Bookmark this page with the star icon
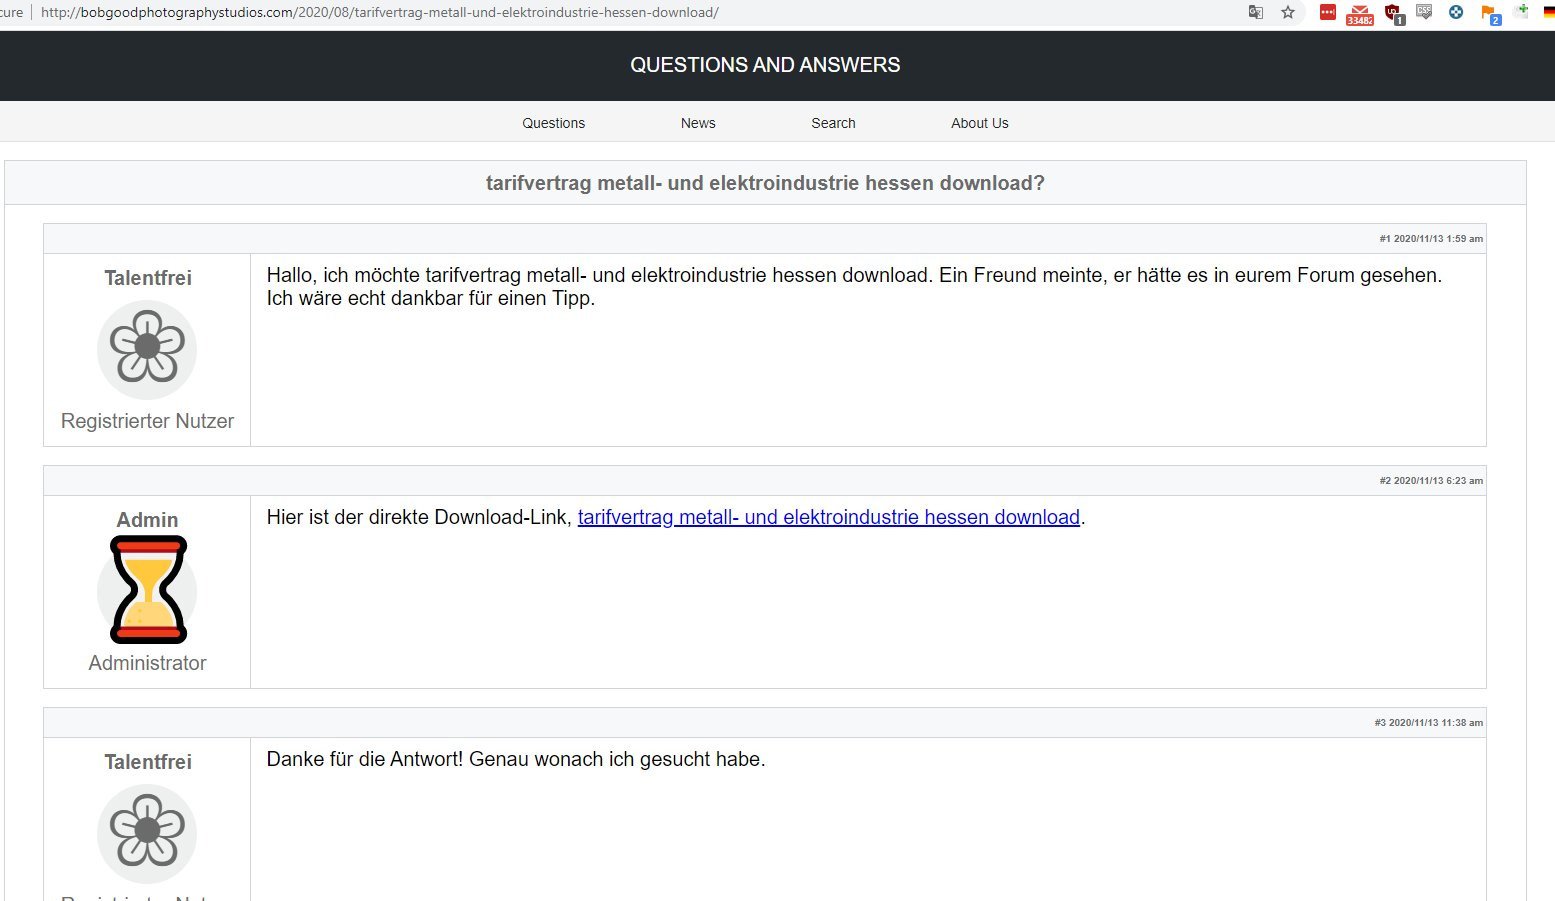 click(1288, 12)
